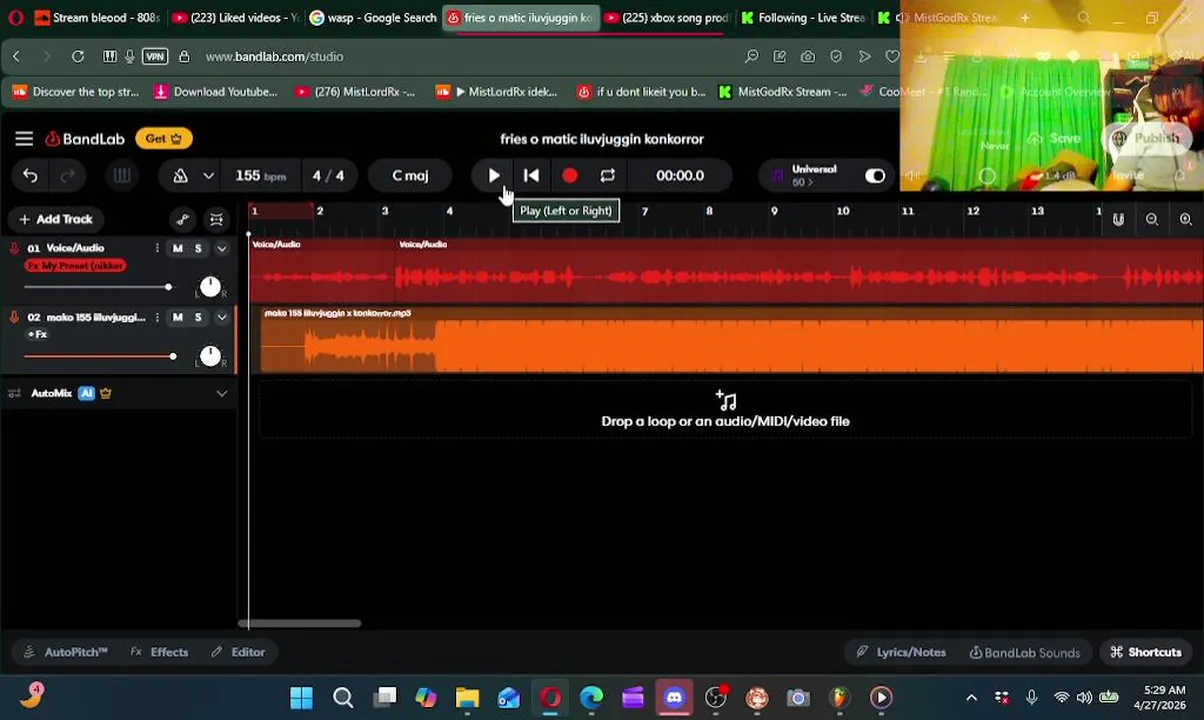This screenshot has height=720, width=1204.
Task: Toggle the metronome icon
Action: 181,176
